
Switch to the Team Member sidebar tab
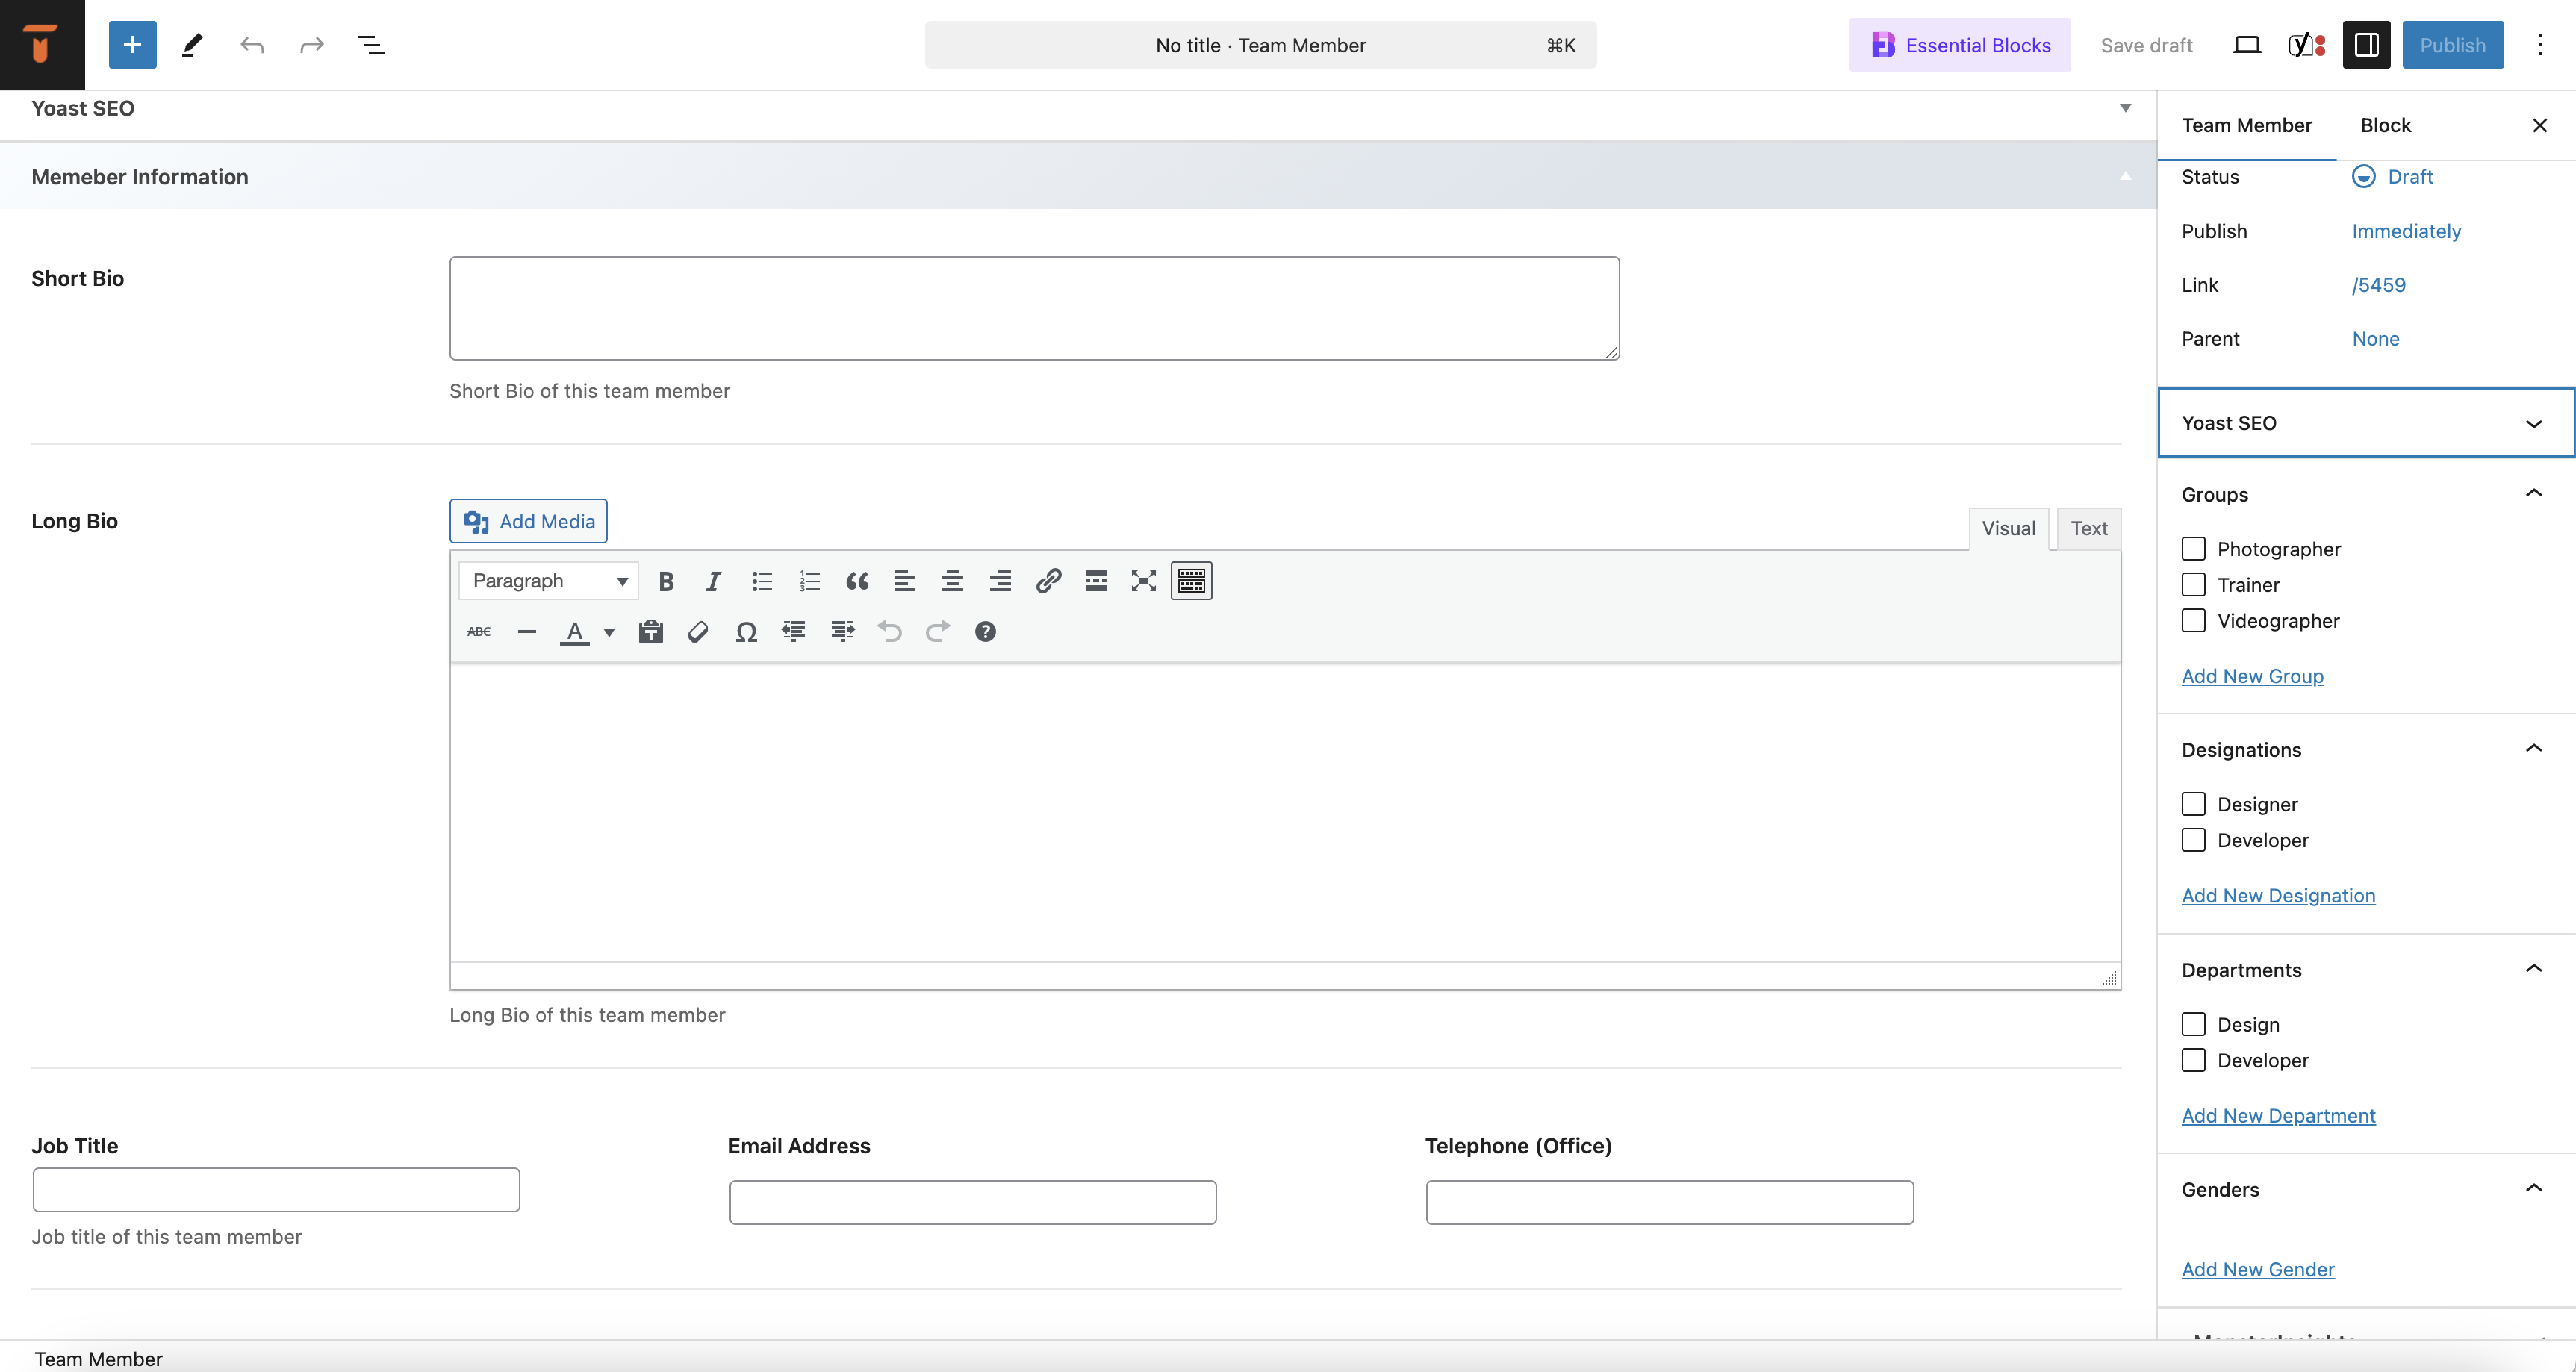pos(2246,125)
